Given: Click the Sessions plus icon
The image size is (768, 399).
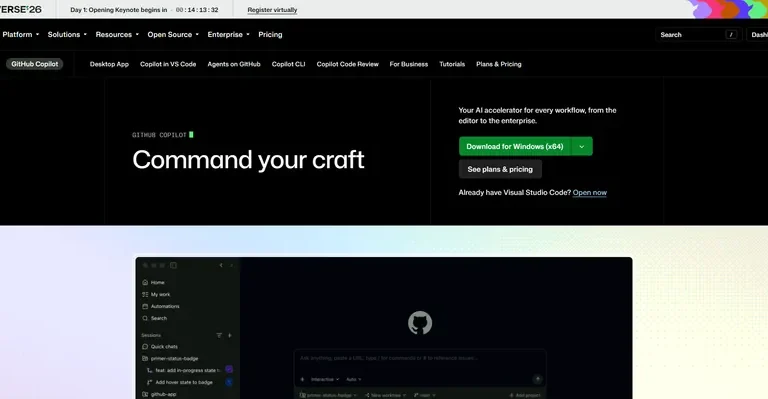Looking at the screenshot, I should click(x=230, y=335).
